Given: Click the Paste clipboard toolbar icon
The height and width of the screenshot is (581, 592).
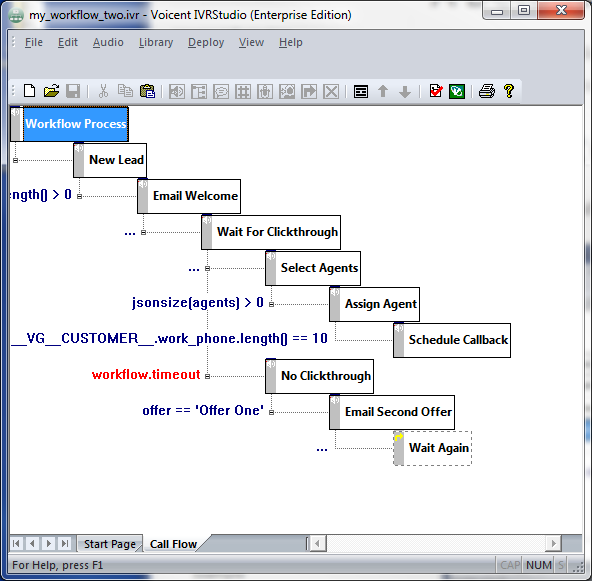Looking at the screenshot, I should pyautogui.click(x=147, y=91).
